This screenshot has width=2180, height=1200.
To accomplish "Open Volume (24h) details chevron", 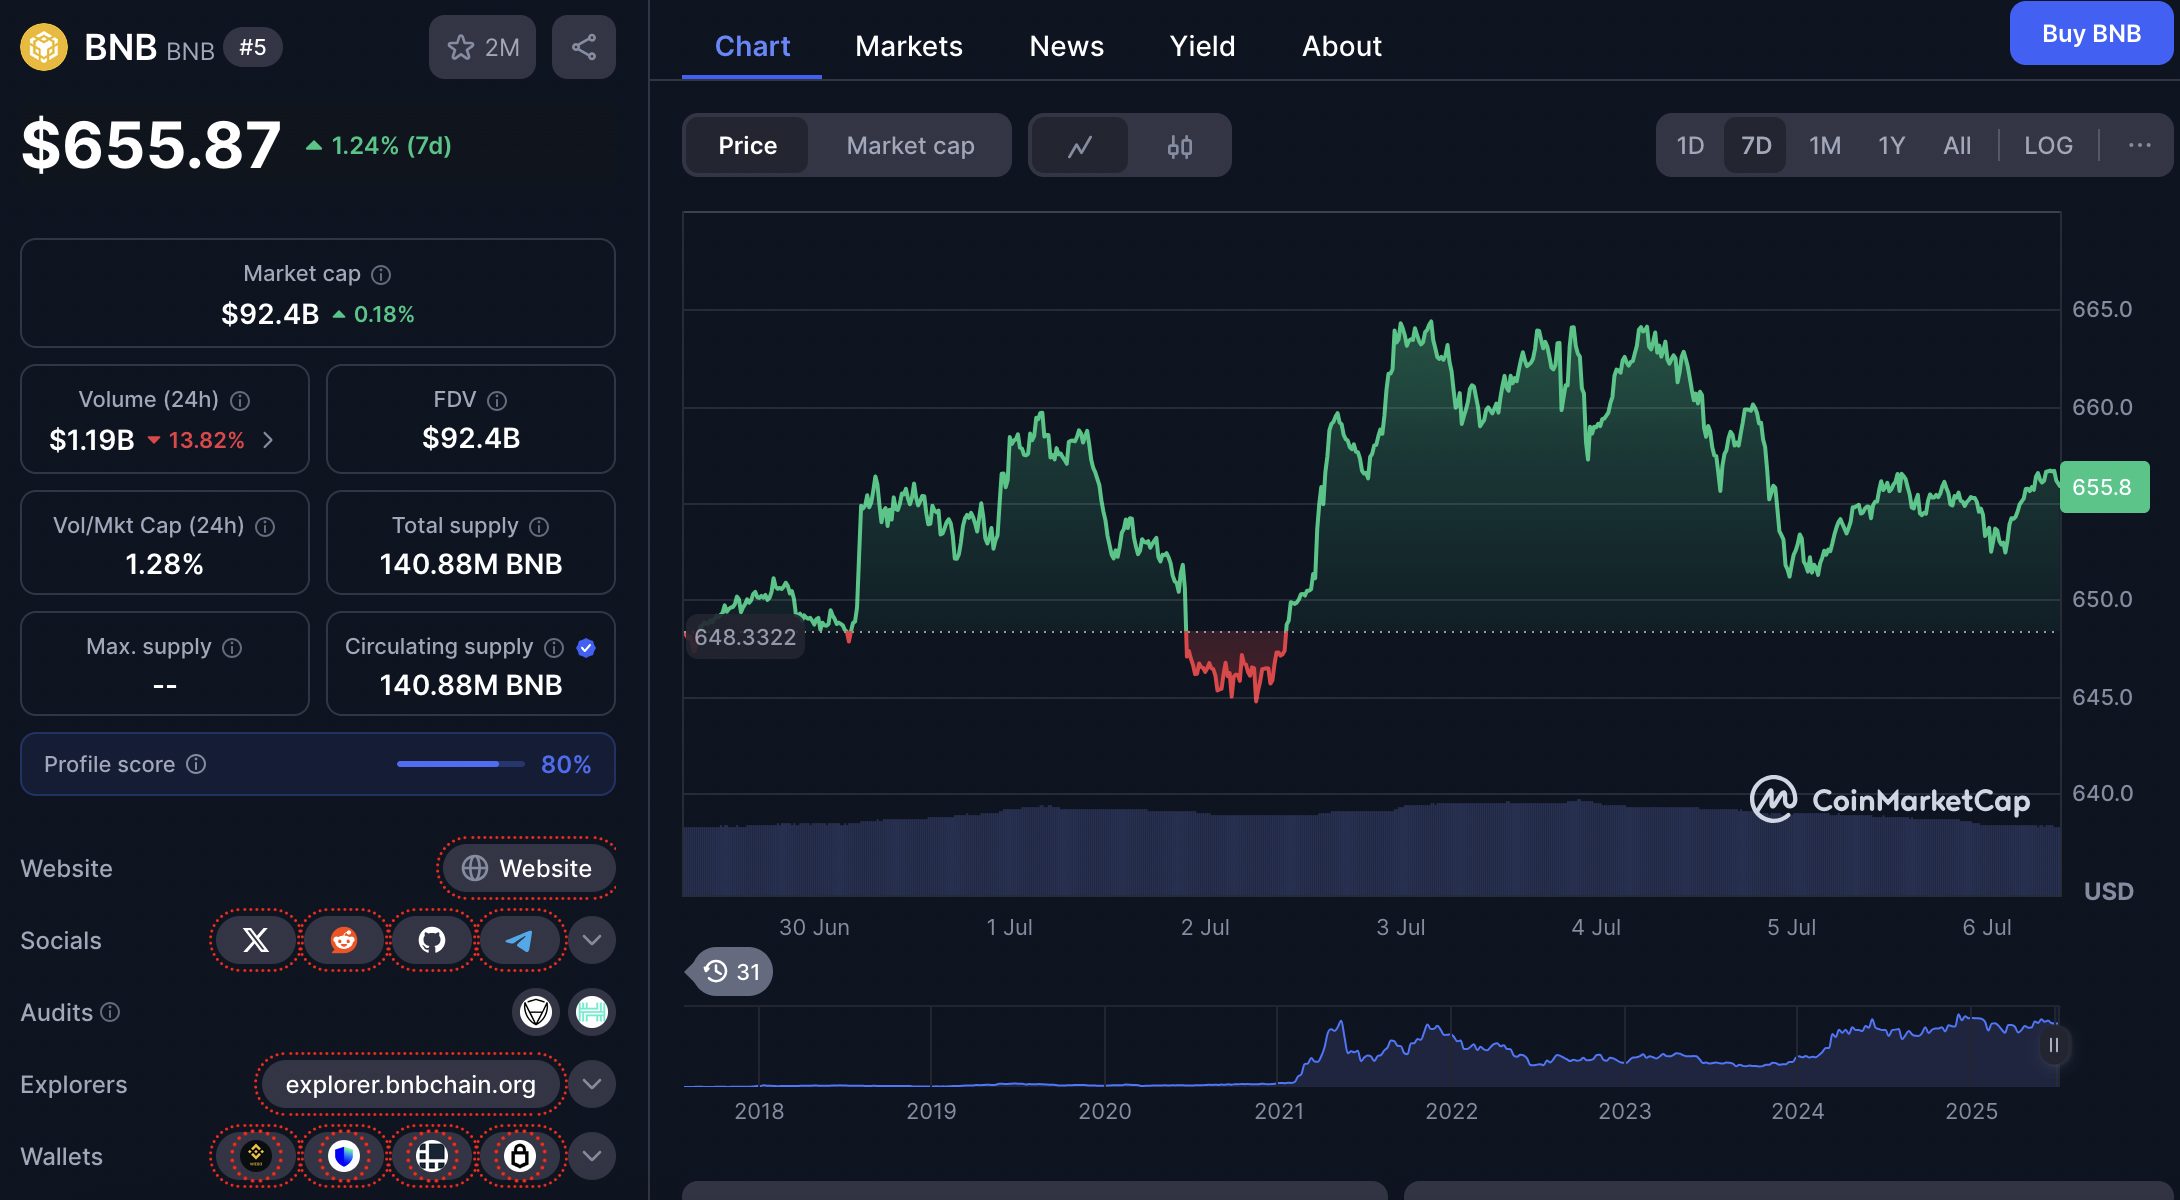I will [268, 440].
